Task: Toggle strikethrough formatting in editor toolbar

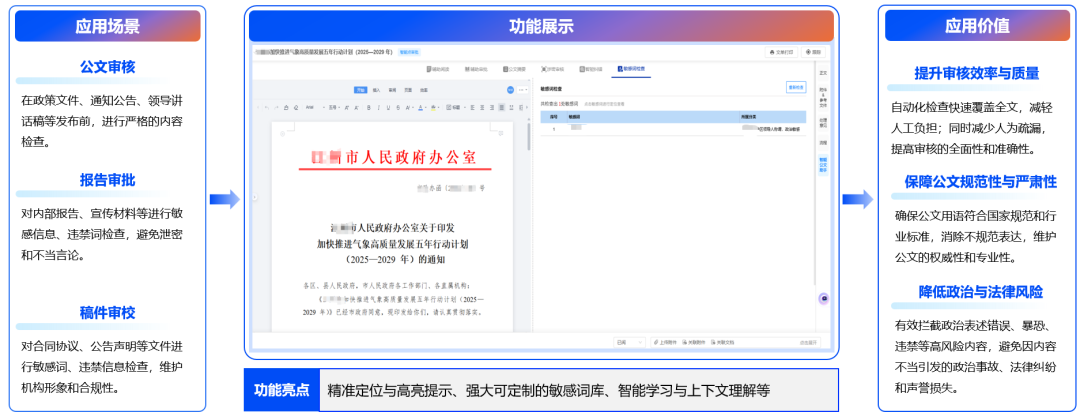Action: (398, 107)
